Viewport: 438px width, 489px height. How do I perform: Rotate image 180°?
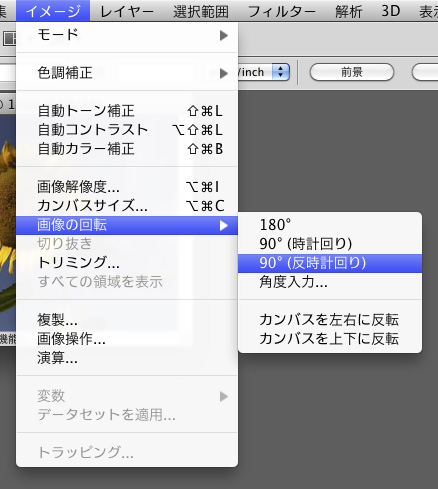click(330, 225)
